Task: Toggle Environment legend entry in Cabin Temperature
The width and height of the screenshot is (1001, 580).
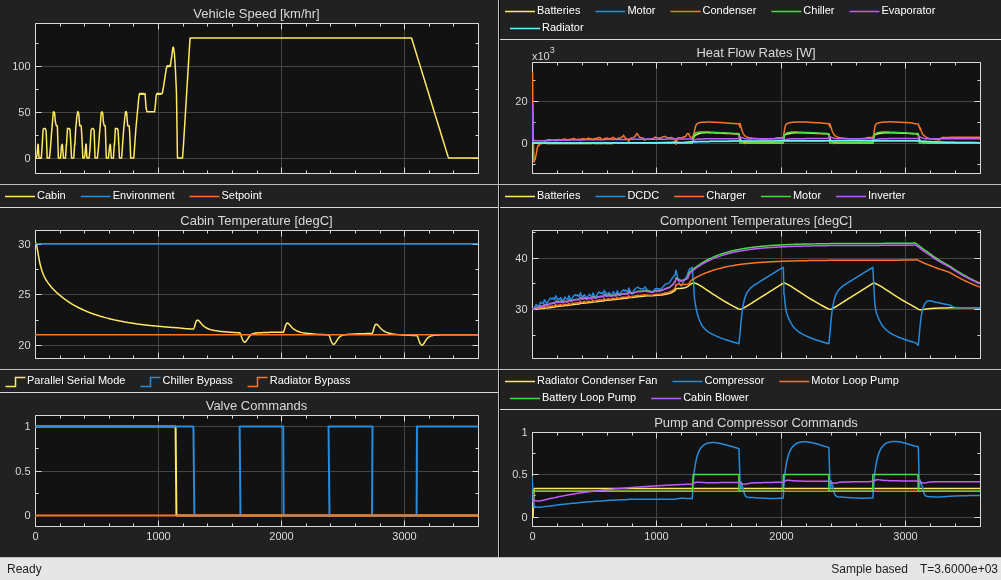Action: 128,195
